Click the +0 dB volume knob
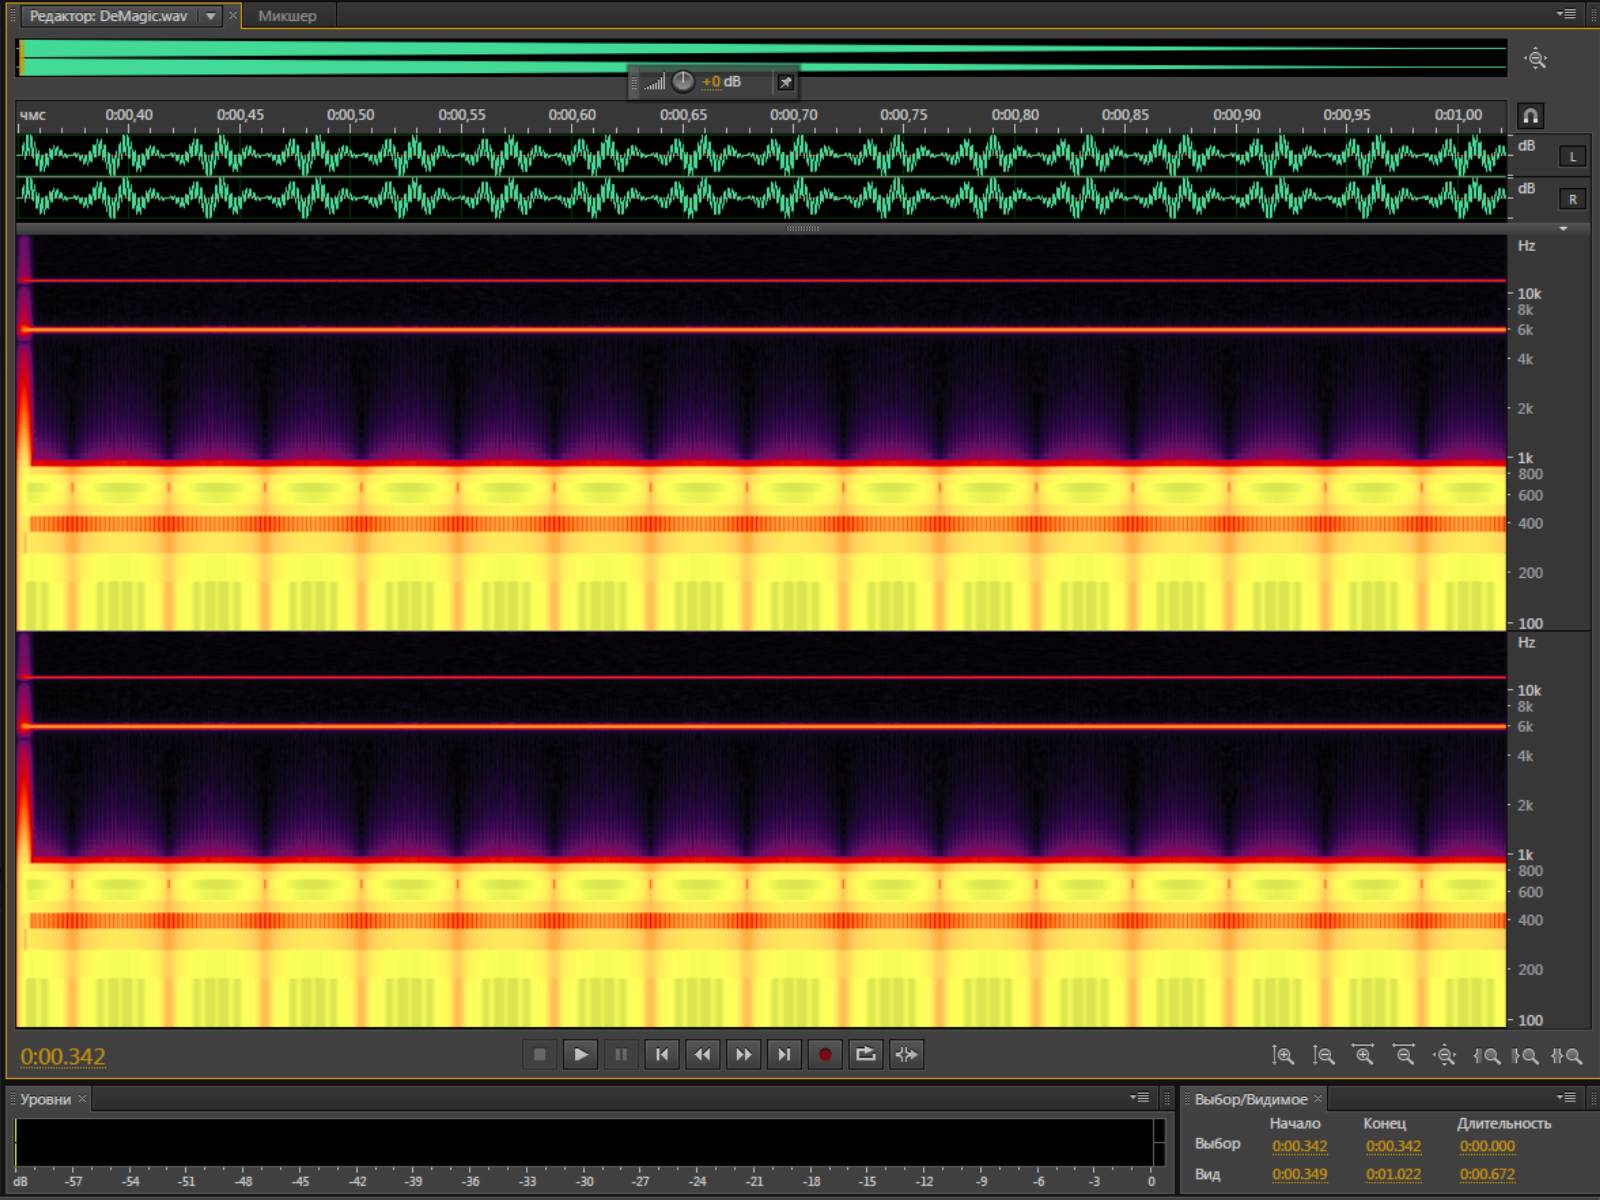This screenshot has width=1600, height=1200. 683,82
